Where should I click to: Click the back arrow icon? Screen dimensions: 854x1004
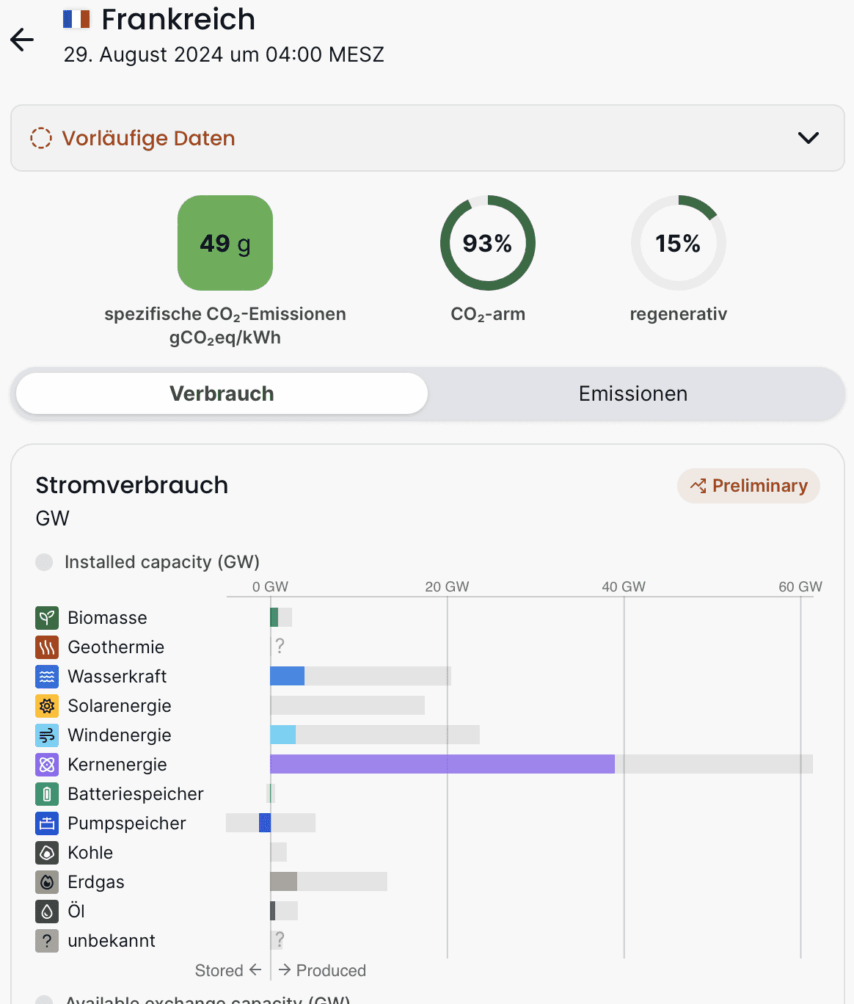(22, 40)
